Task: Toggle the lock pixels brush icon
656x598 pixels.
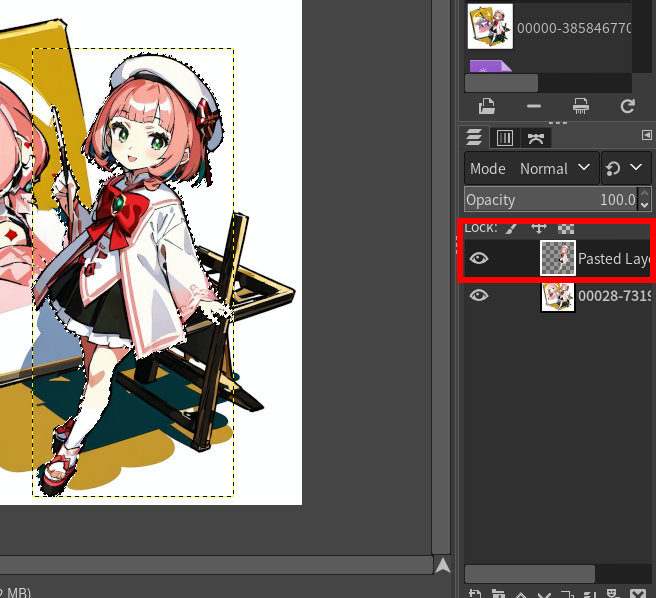Action: coord(512,228)
